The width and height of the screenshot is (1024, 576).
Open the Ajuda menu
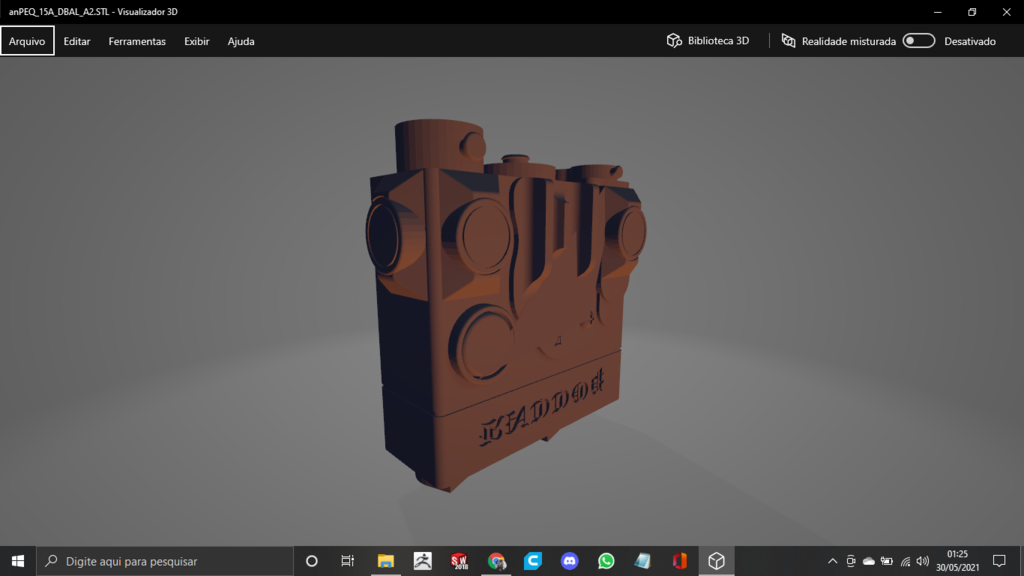coord(241,41)
